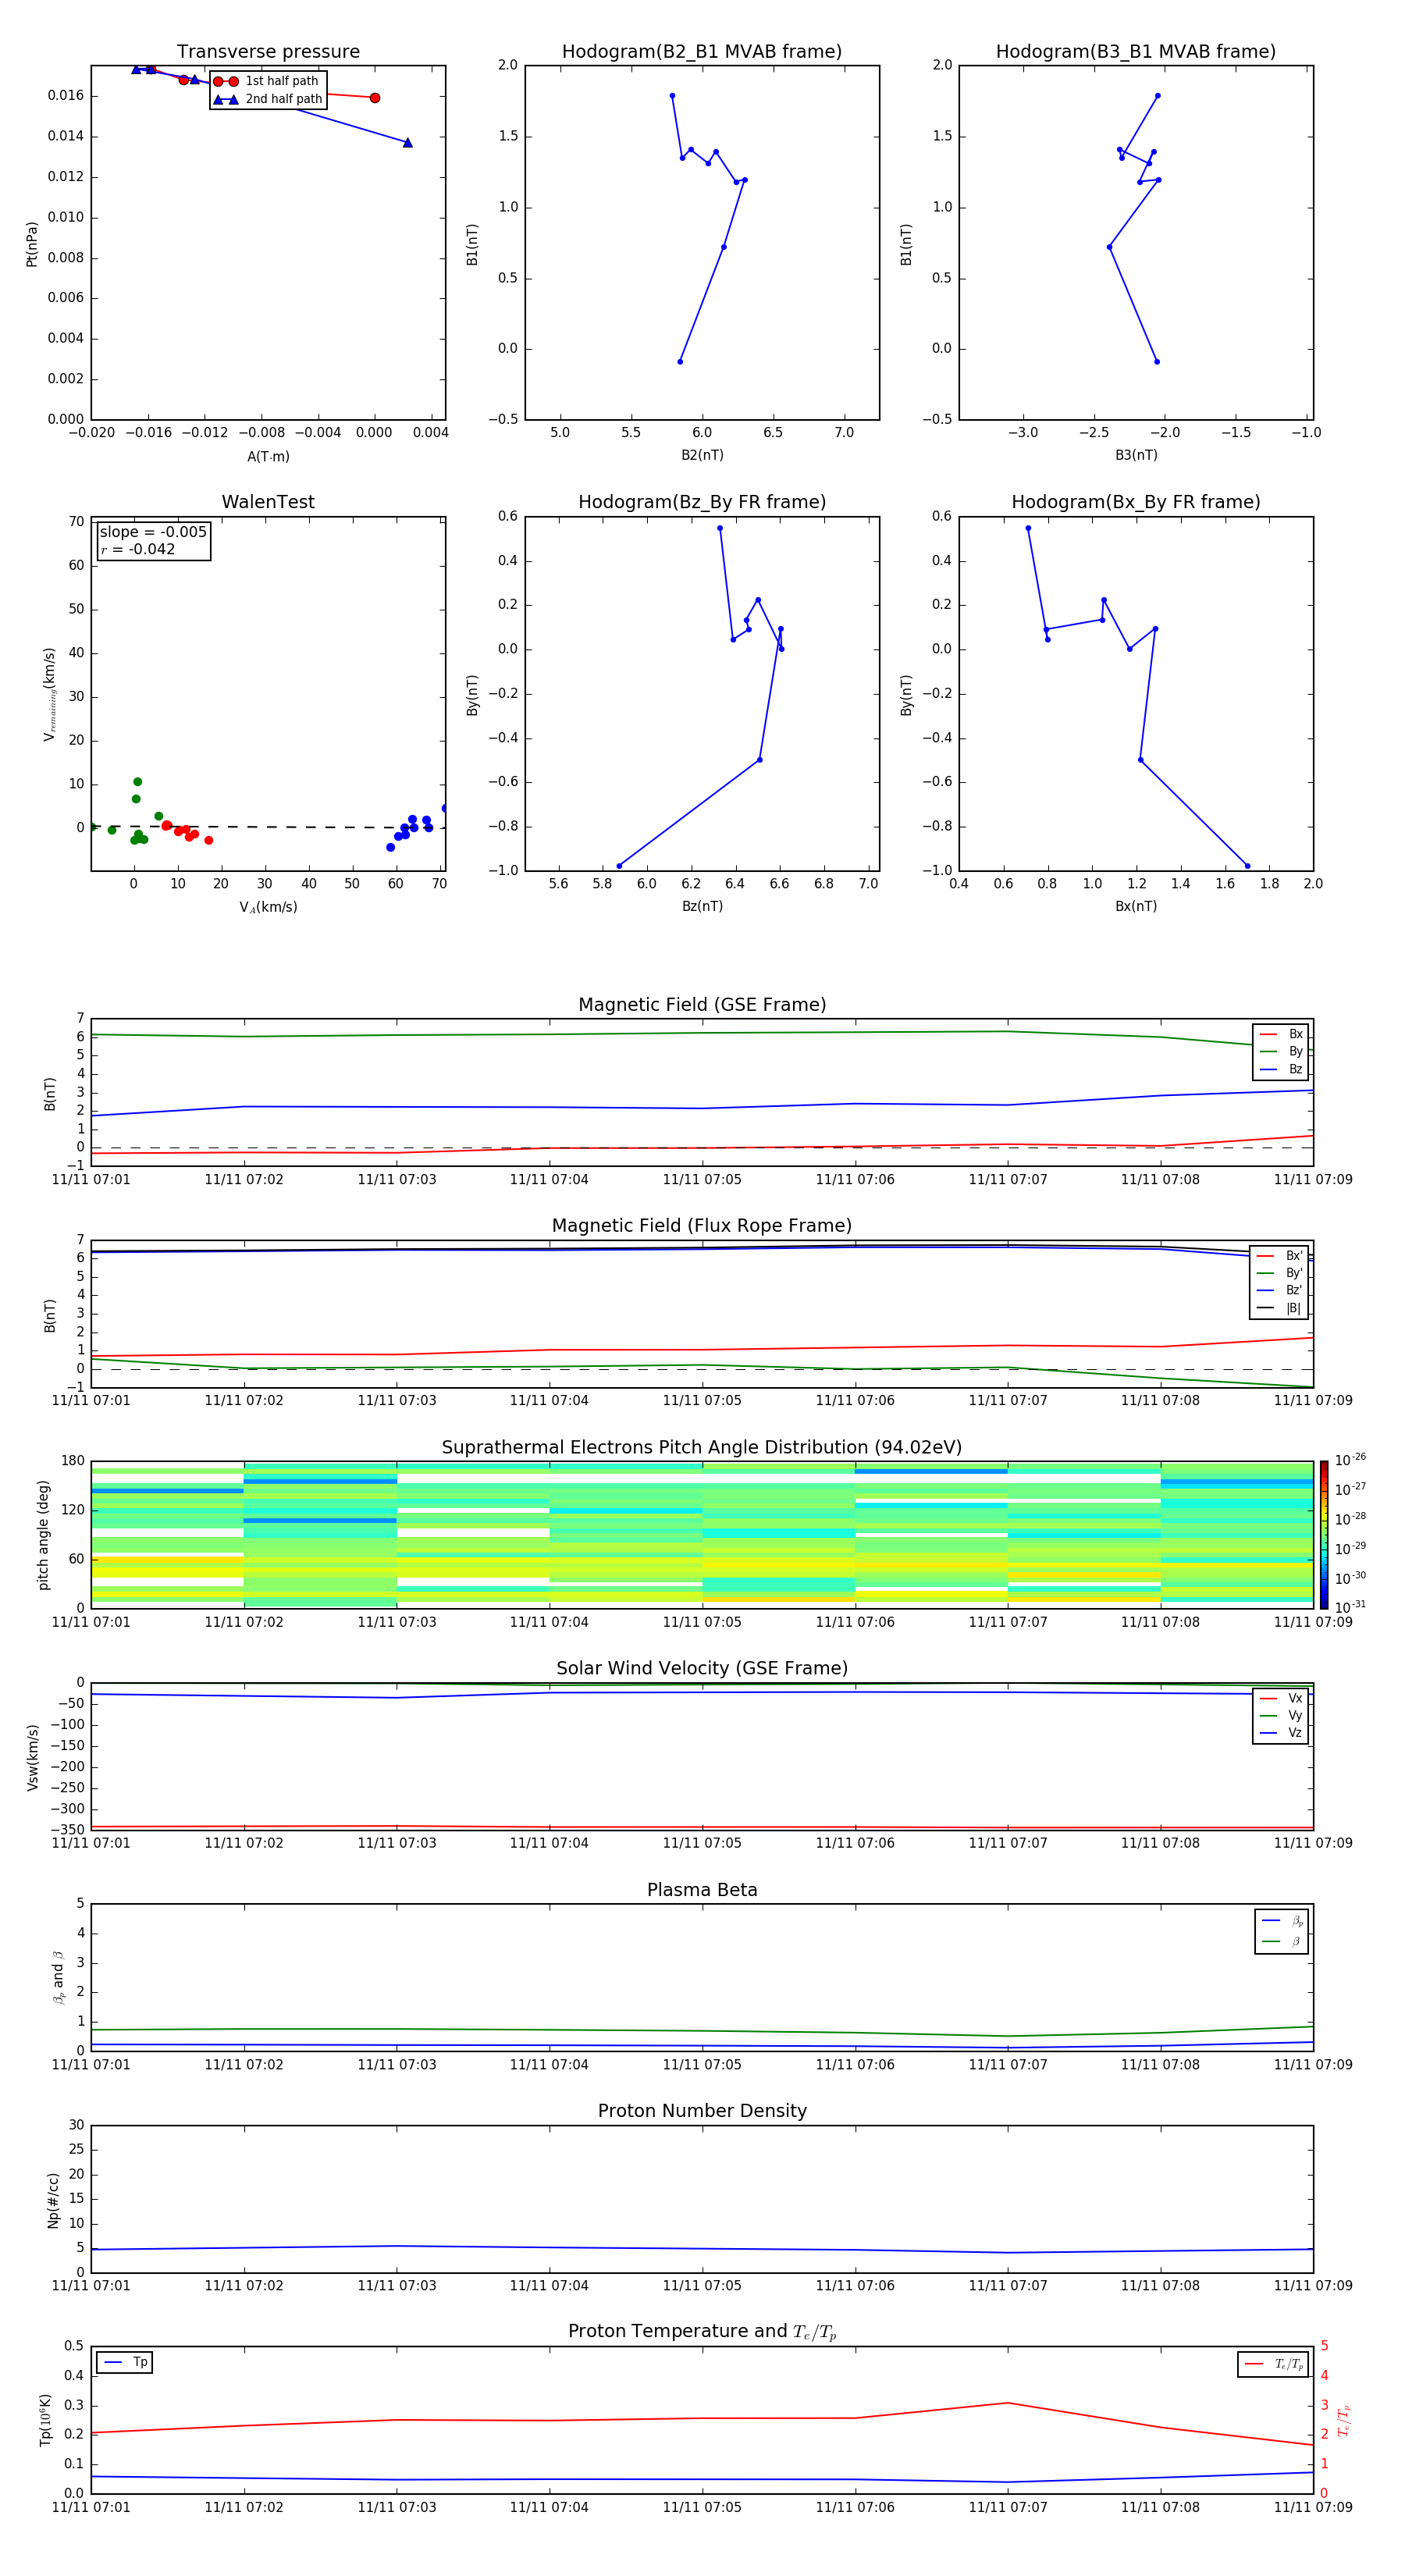Click the Te/Tp legend box in the Proton Temperature plot

(1273, 2364)
